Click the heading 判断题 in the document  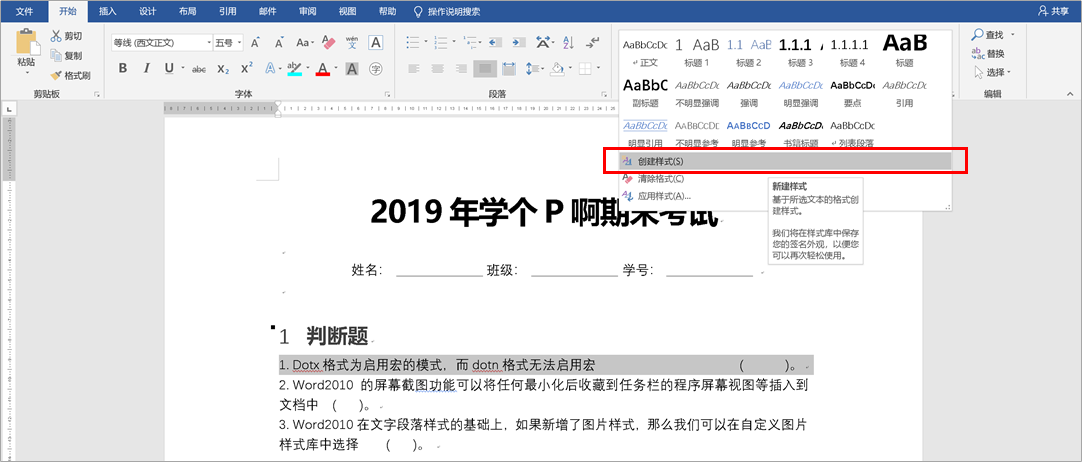[x=337, y=336]
